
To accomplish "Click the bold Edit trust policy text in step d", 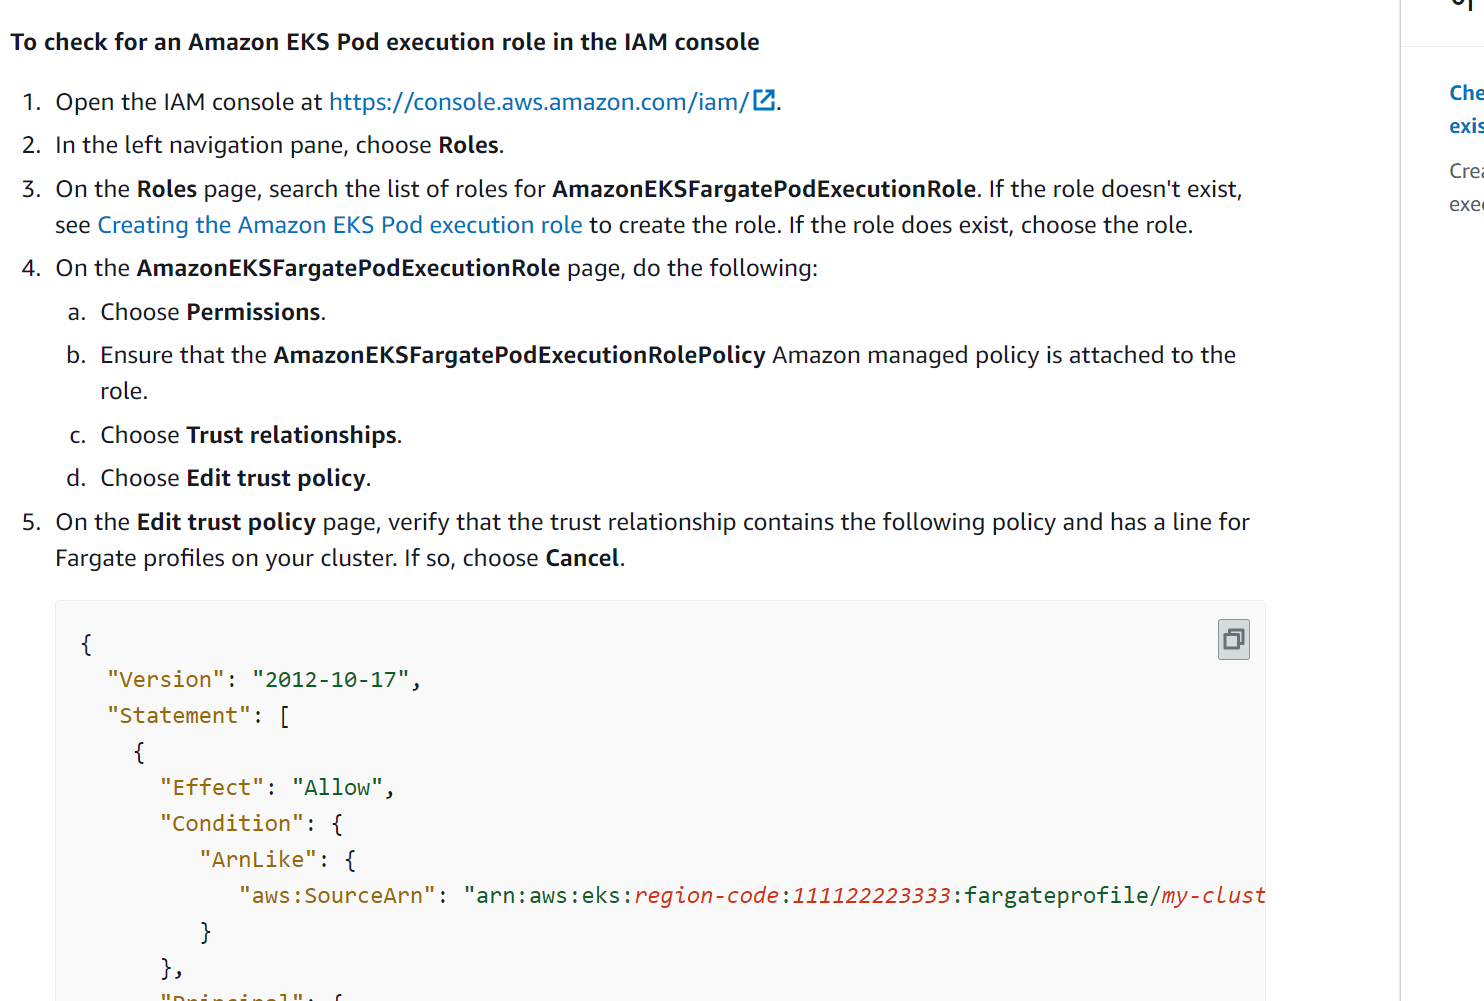I will tap(276, 478).
